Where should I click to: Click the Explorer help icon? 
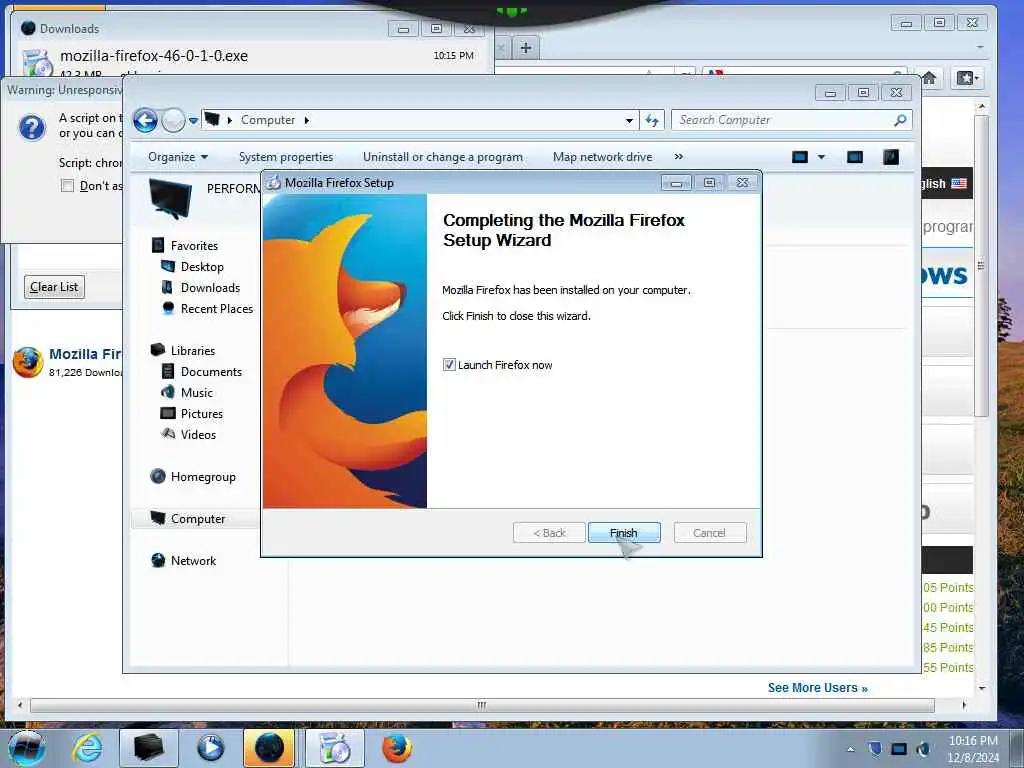pyautogui.click(x=891, y=157)
